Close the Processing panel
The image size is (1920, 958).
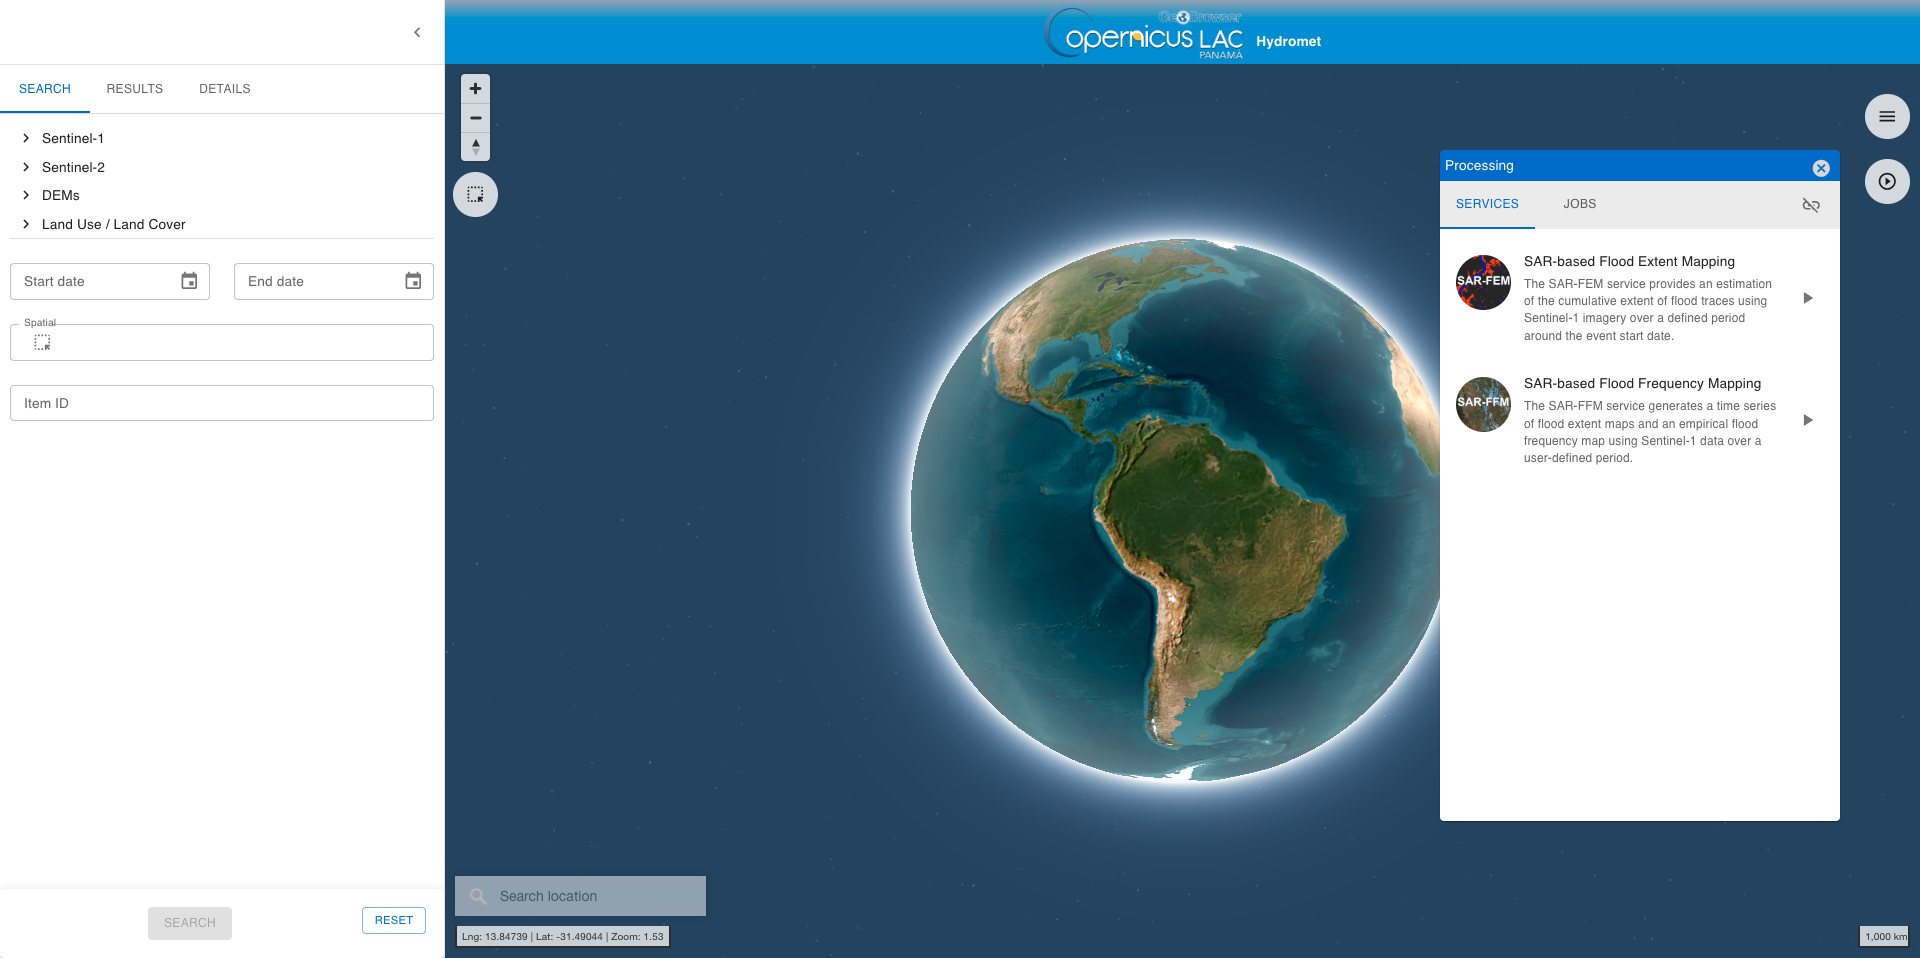point(1820,168)
